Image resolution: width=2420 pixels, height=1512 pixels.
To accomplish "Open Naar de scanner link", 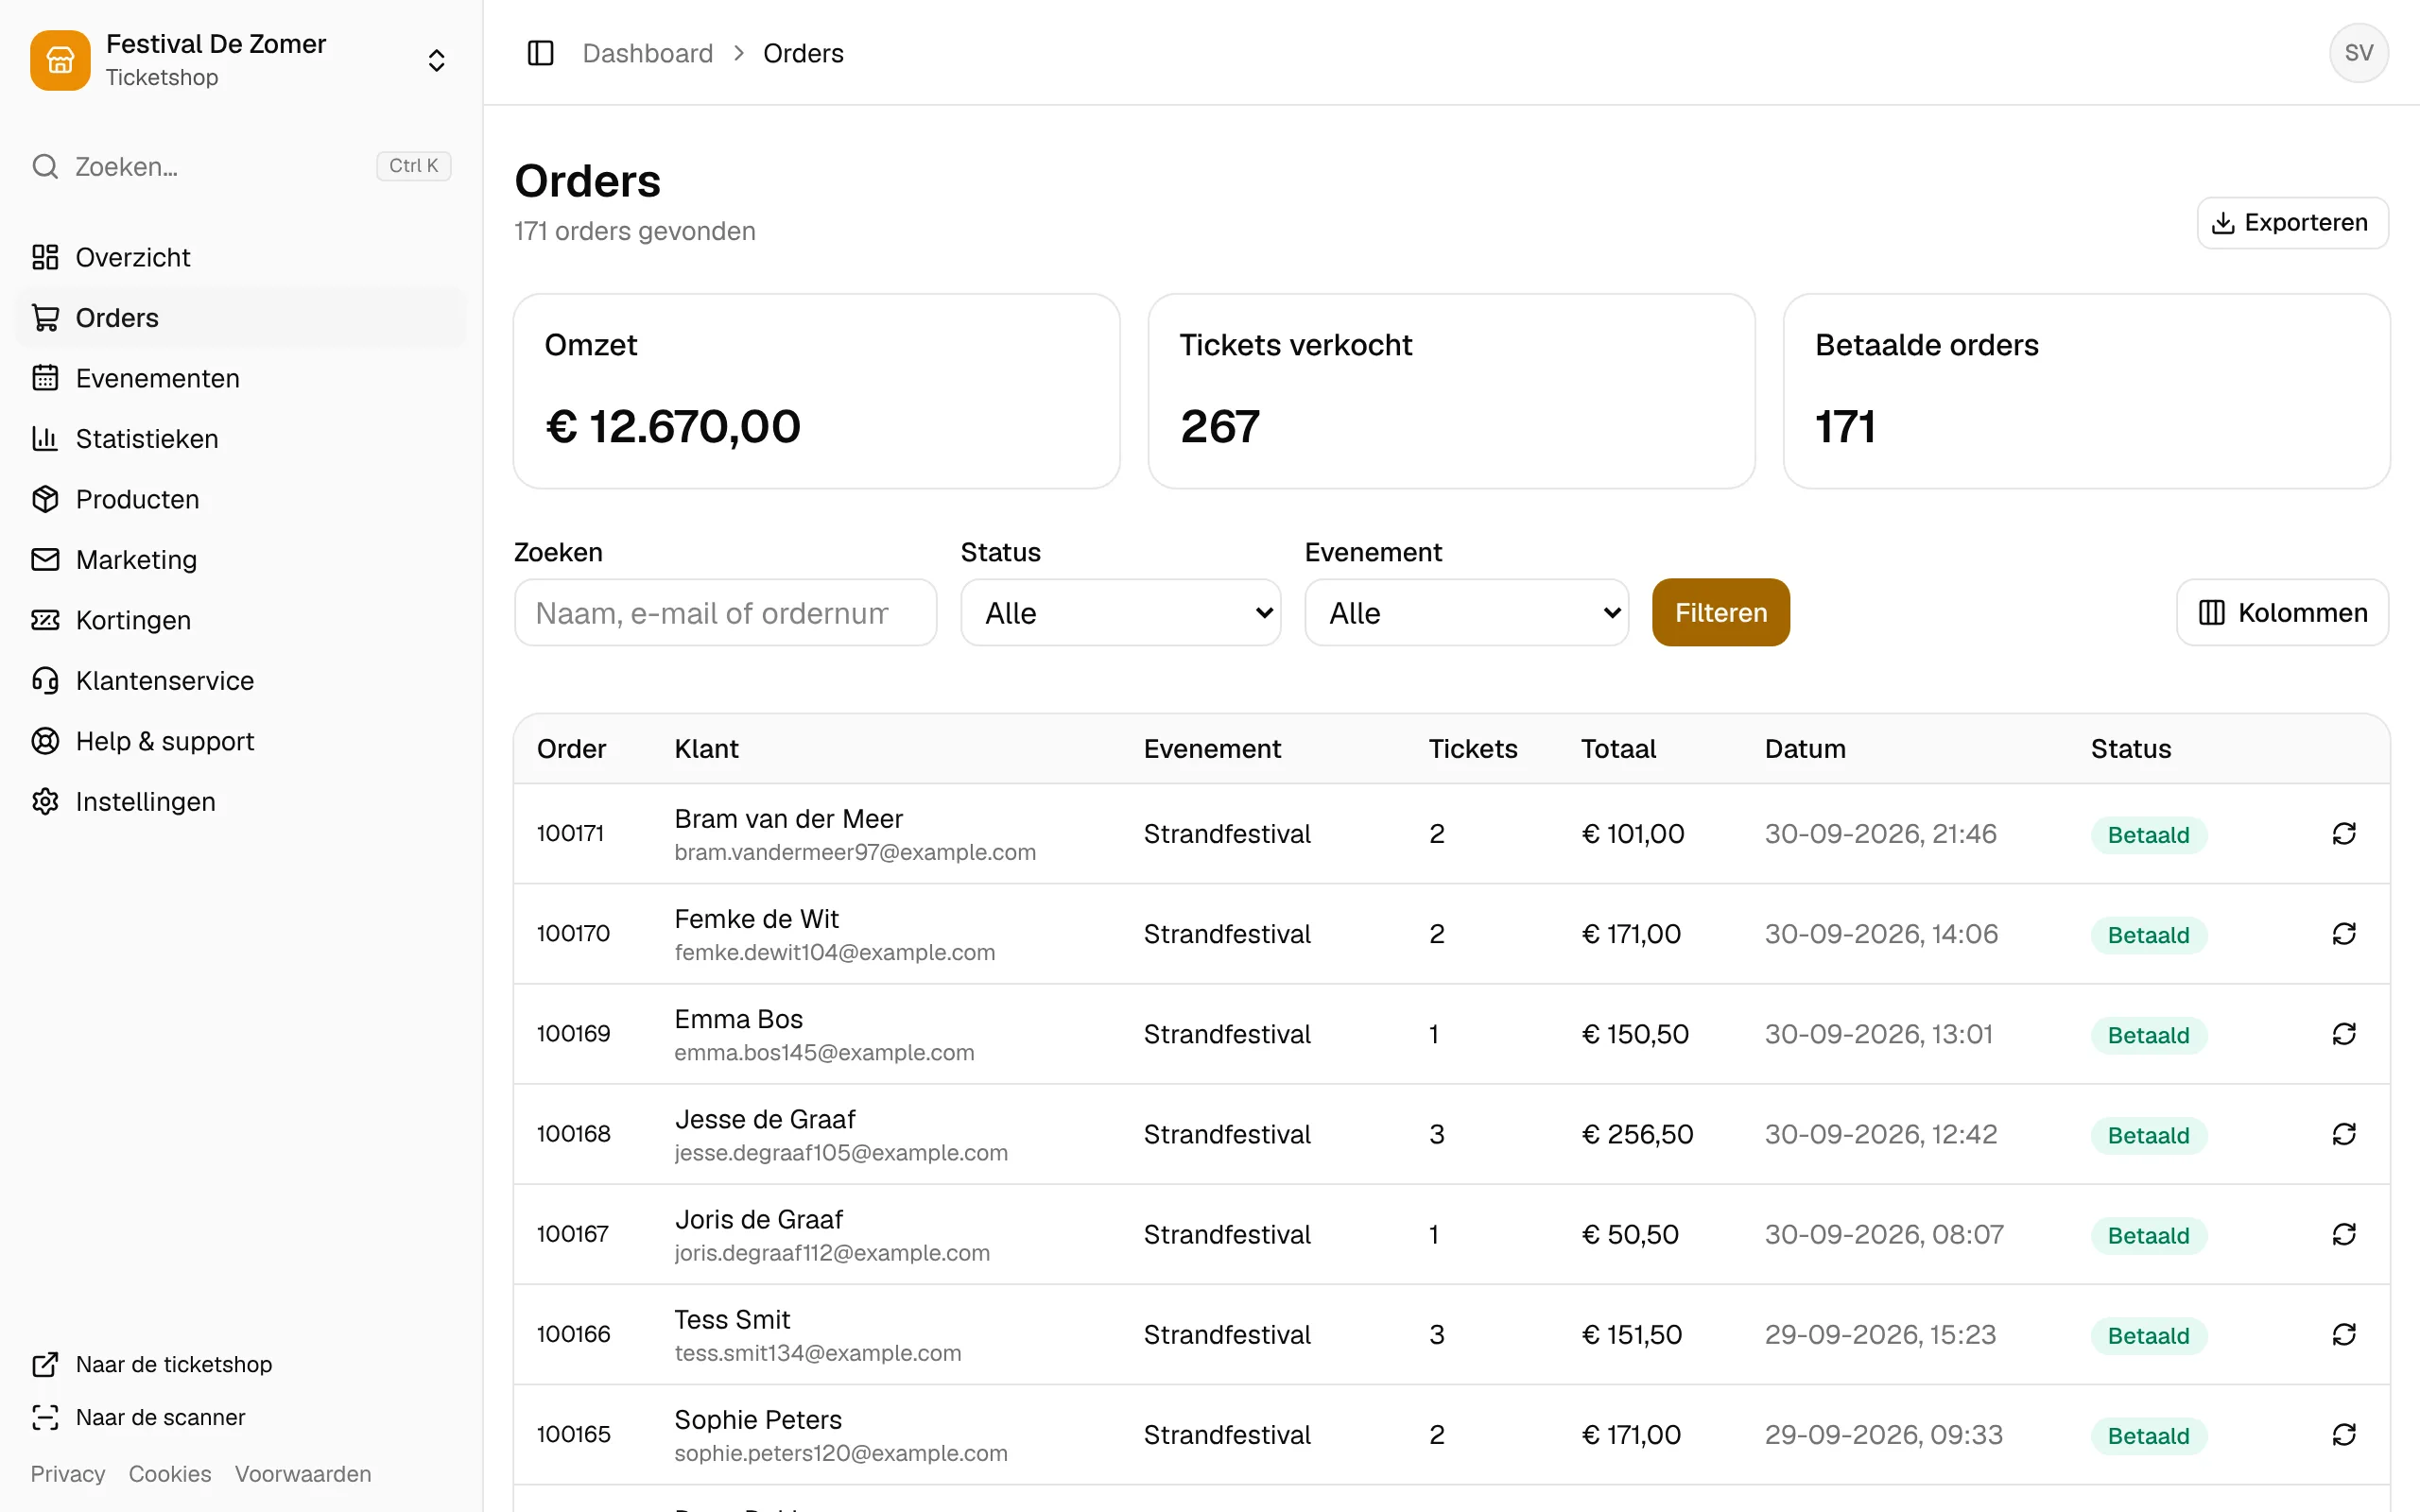I will [138, 1417].
